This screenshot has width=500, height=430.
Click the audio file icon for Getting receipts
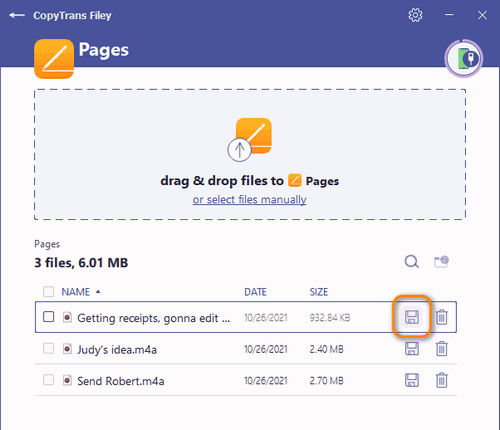67,317
